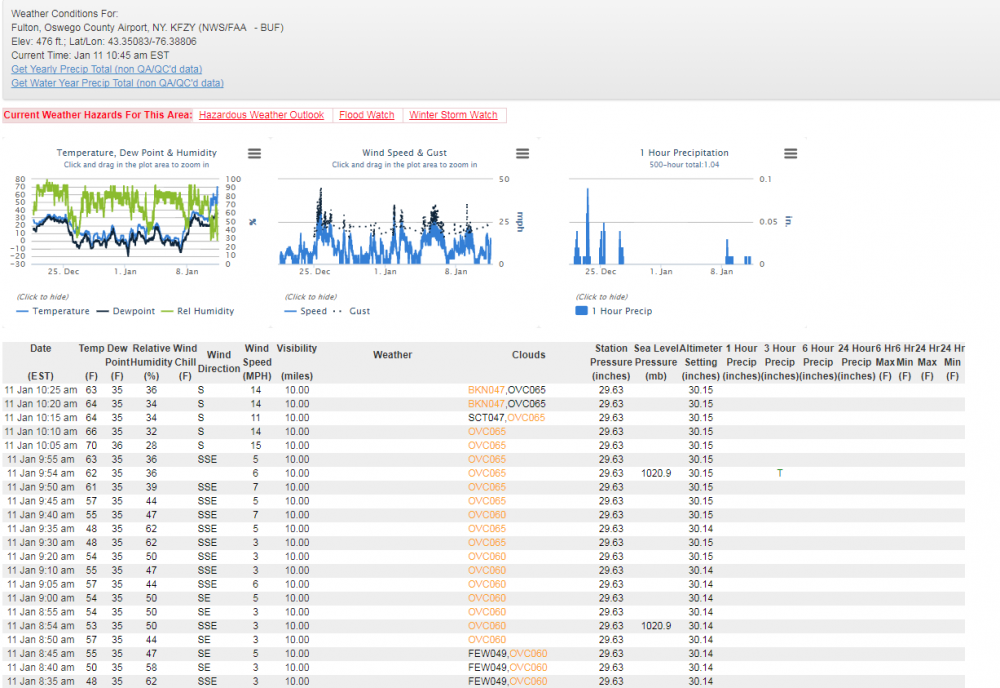Open the Temperature chart hamburger menu
Viewport: 1000px width, 688px height.
(254, 154)
